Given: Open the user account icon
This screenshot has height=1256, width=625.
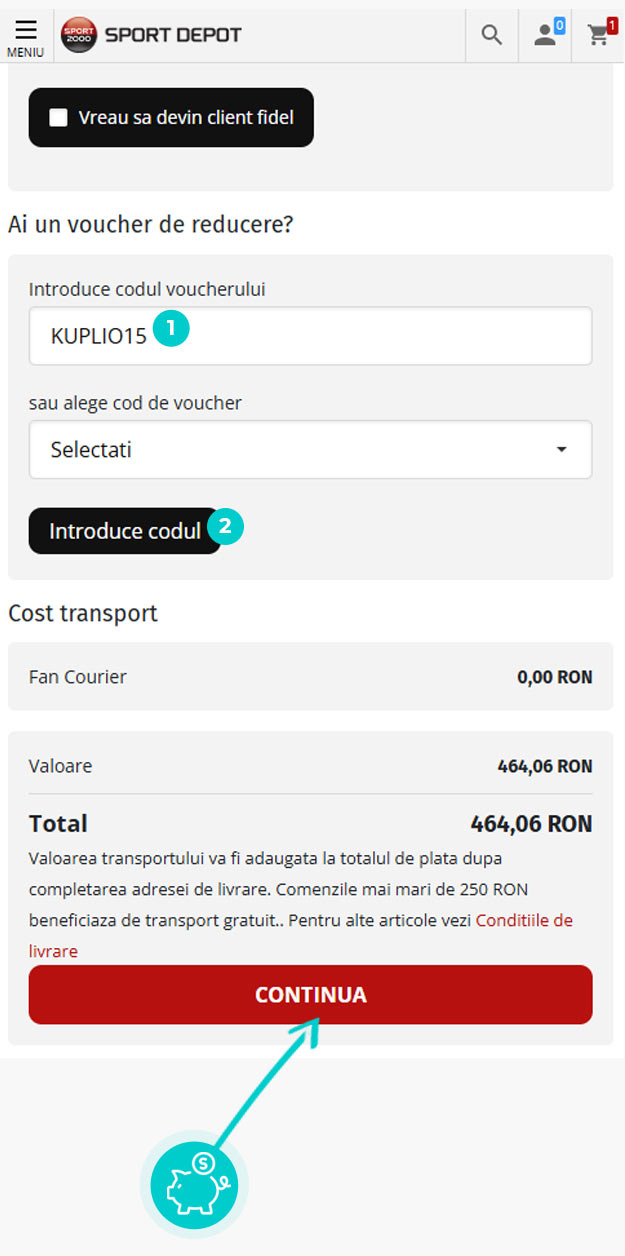Looking at the screenshot, I should (x=544, y=36).
